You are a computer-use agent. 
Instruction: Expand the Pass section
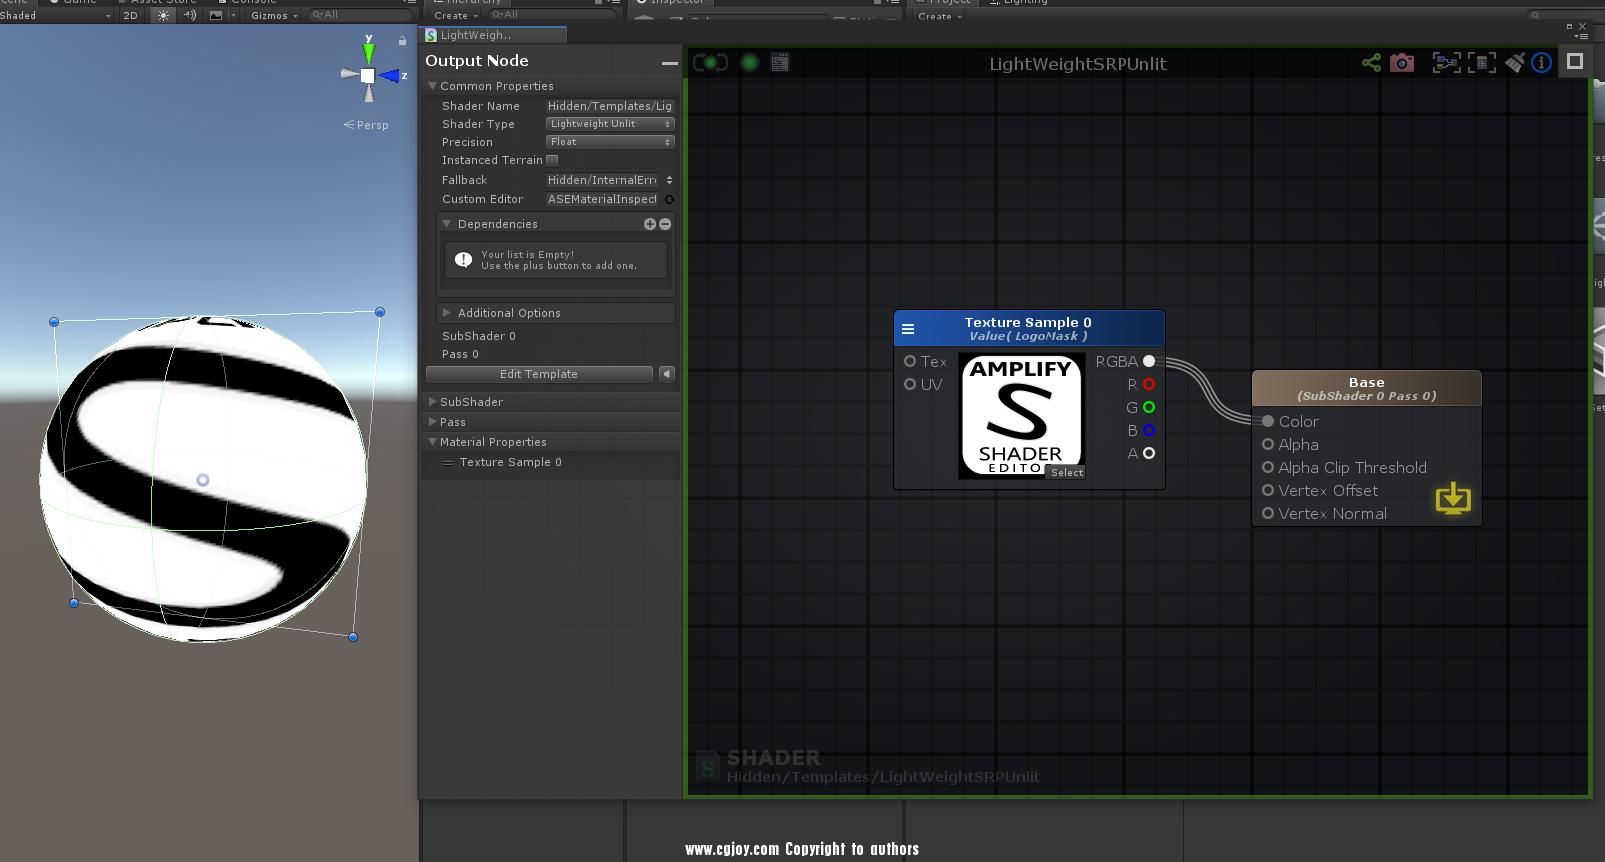pyautogui.click(x=432, y=422)
